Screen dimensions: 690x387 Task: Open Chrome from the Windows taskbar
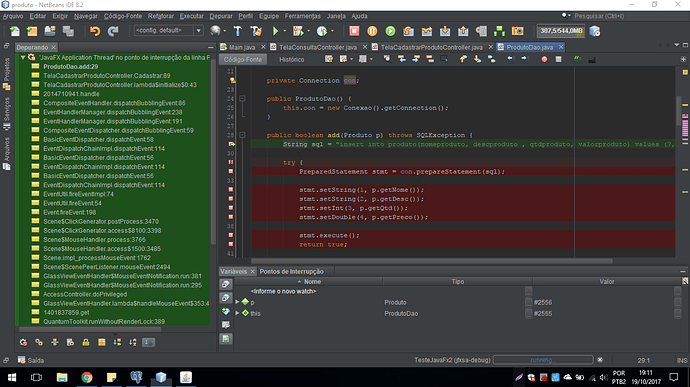tap(87, 377)
